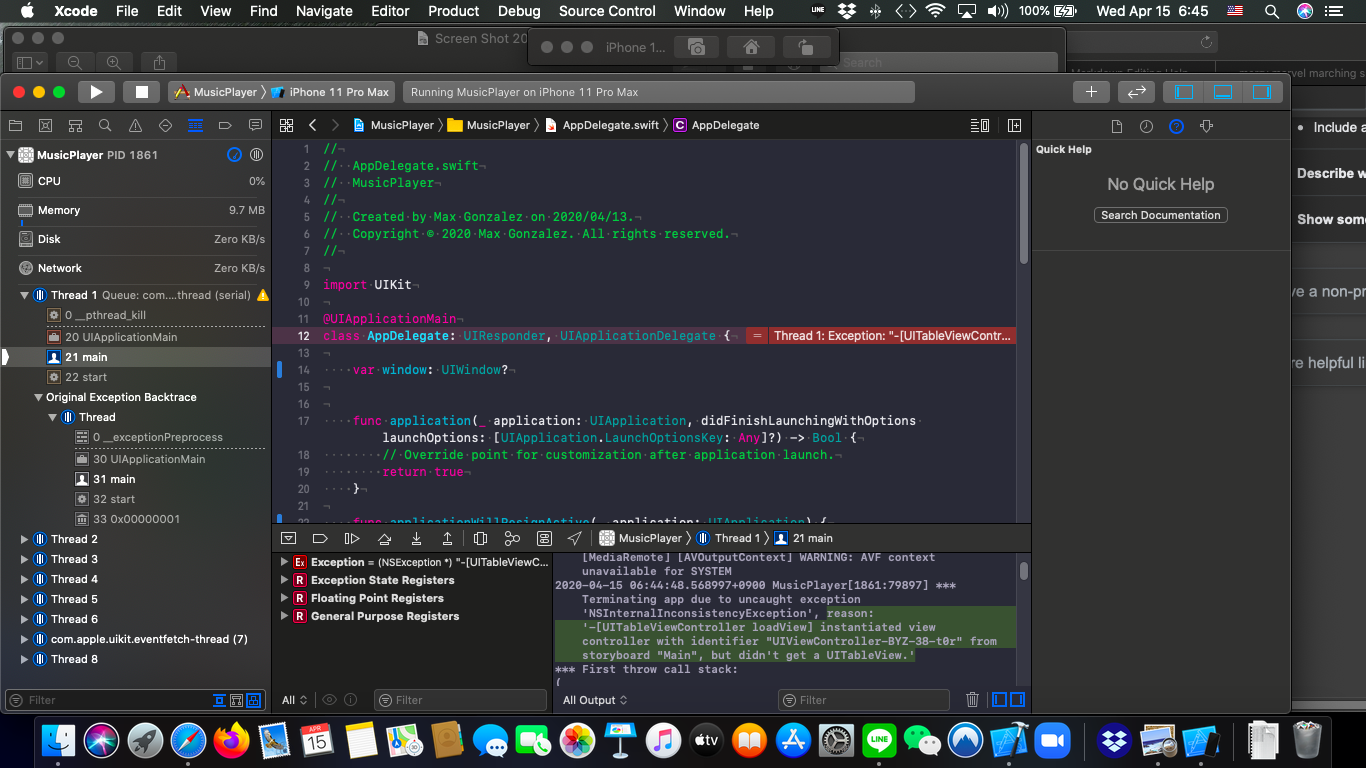This screenshot has height=768, width=1366.
Task: Expand Thread 2 in the debug navigator
Action: click(x=25, y=539)
